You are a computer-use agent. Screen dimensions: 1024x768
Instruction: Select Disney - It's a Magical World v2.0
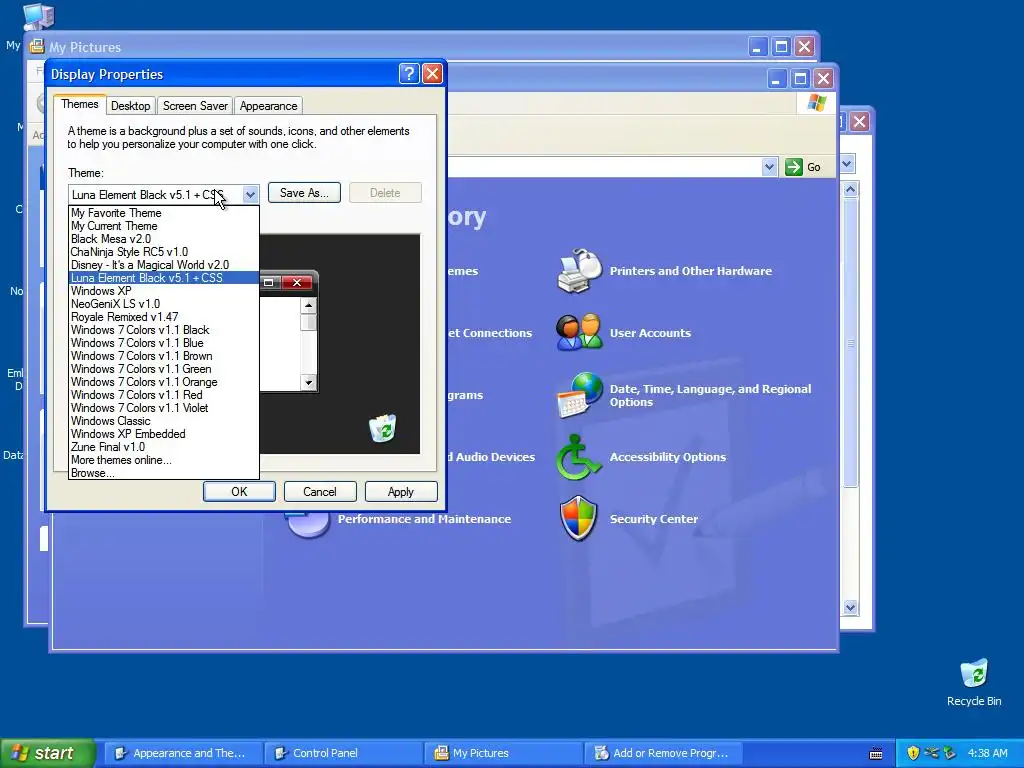pyautogui.click(x=164, y=265)
